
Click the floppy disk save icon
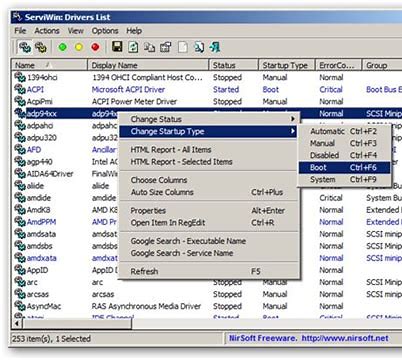(117, 47)
